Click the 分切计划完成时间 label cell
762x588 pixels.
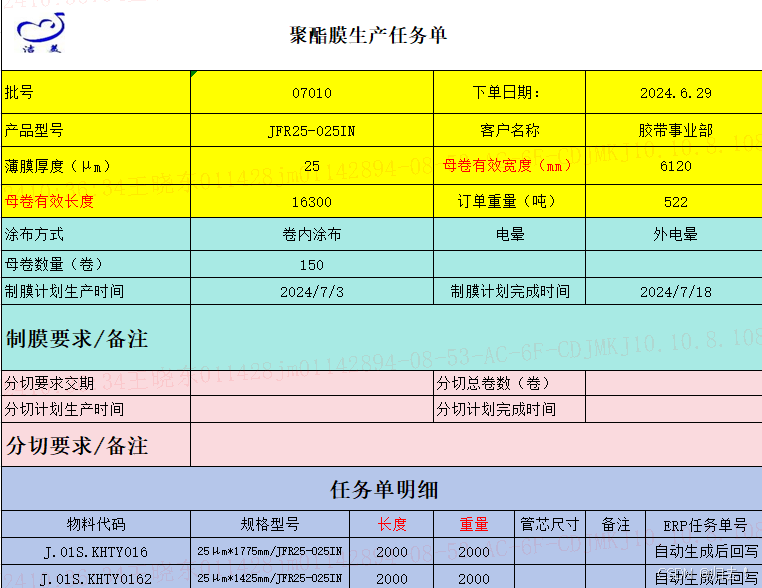[509, 409]
